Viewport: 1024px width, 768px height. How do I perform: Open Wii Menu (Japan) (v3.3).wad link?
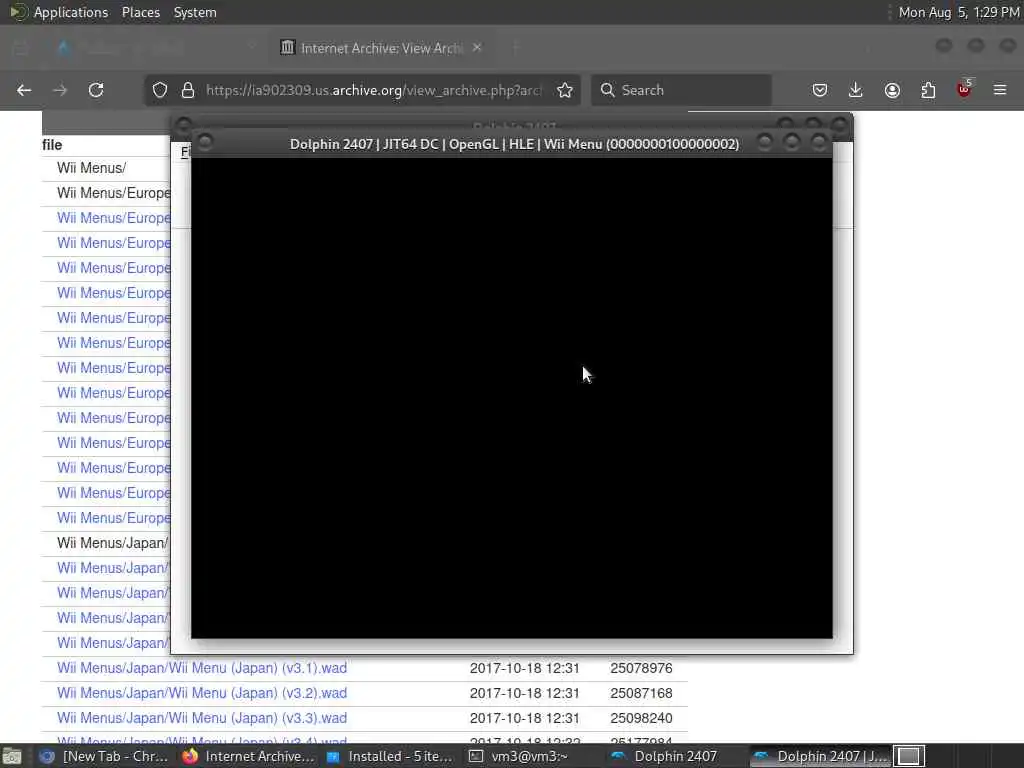(x=202, y=718)
